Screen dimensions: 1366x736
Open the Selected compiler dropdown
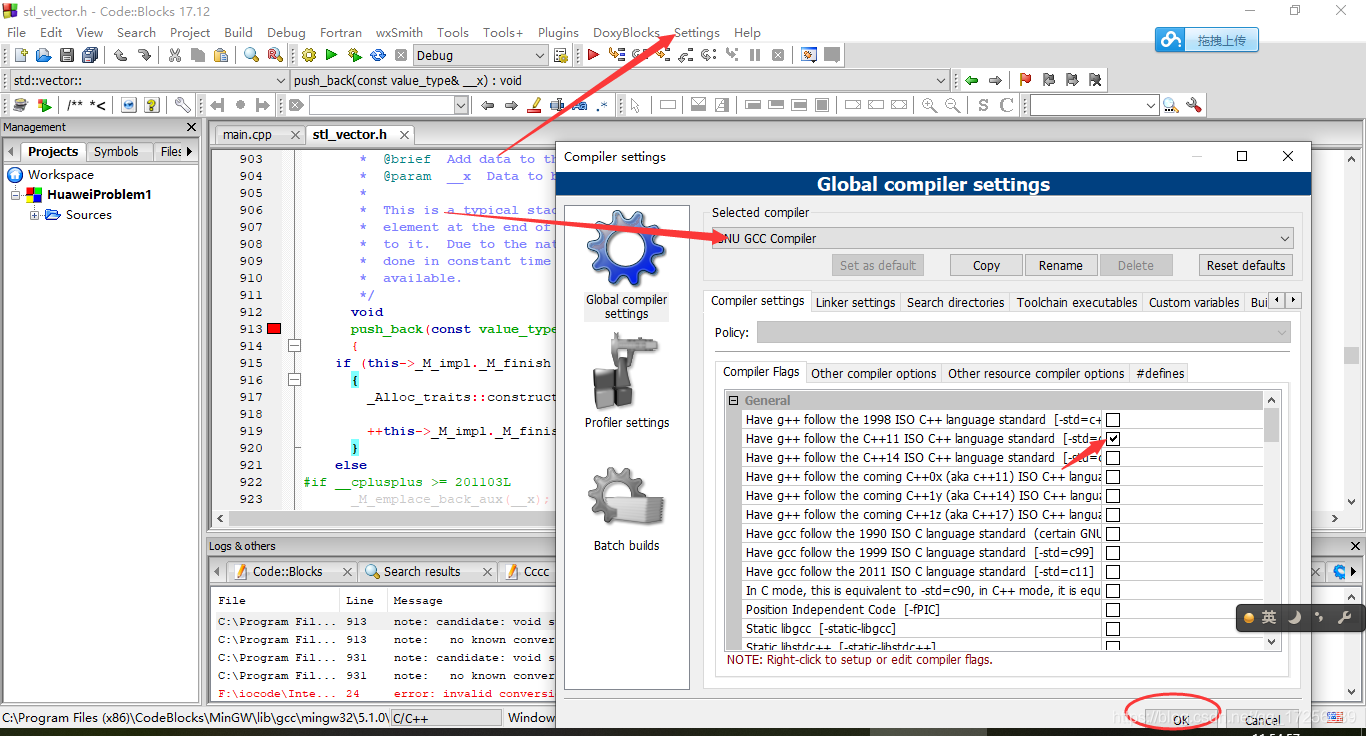coord(1002,238)
